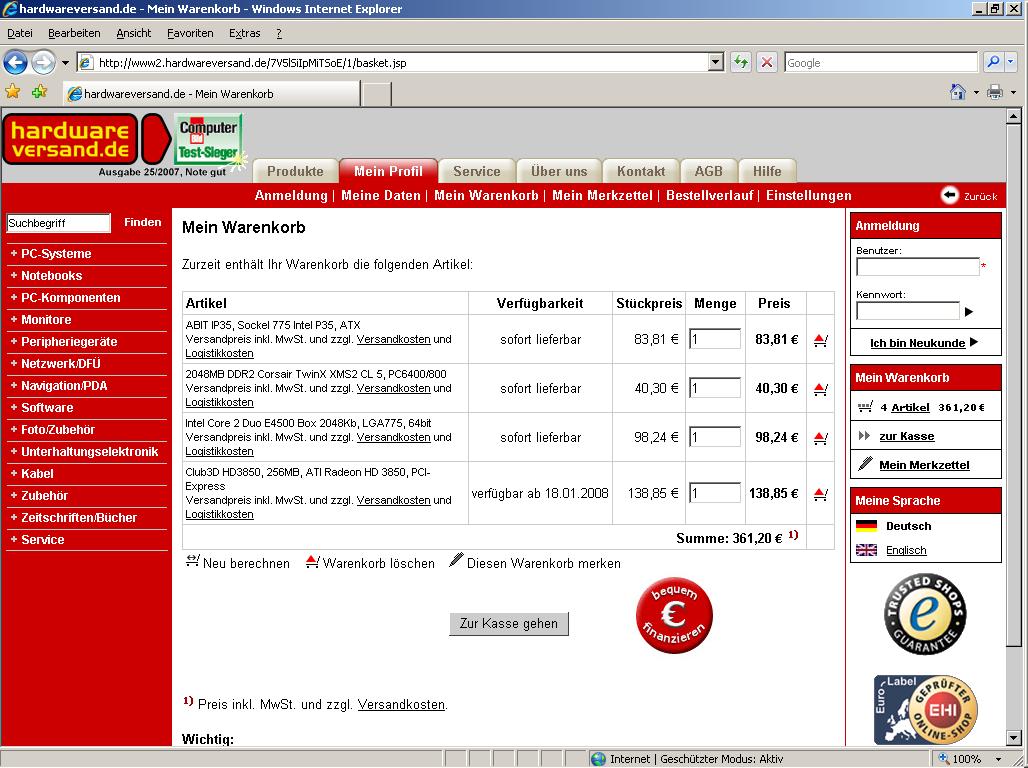Click the Google search magnifier icon

click(993, 62)
